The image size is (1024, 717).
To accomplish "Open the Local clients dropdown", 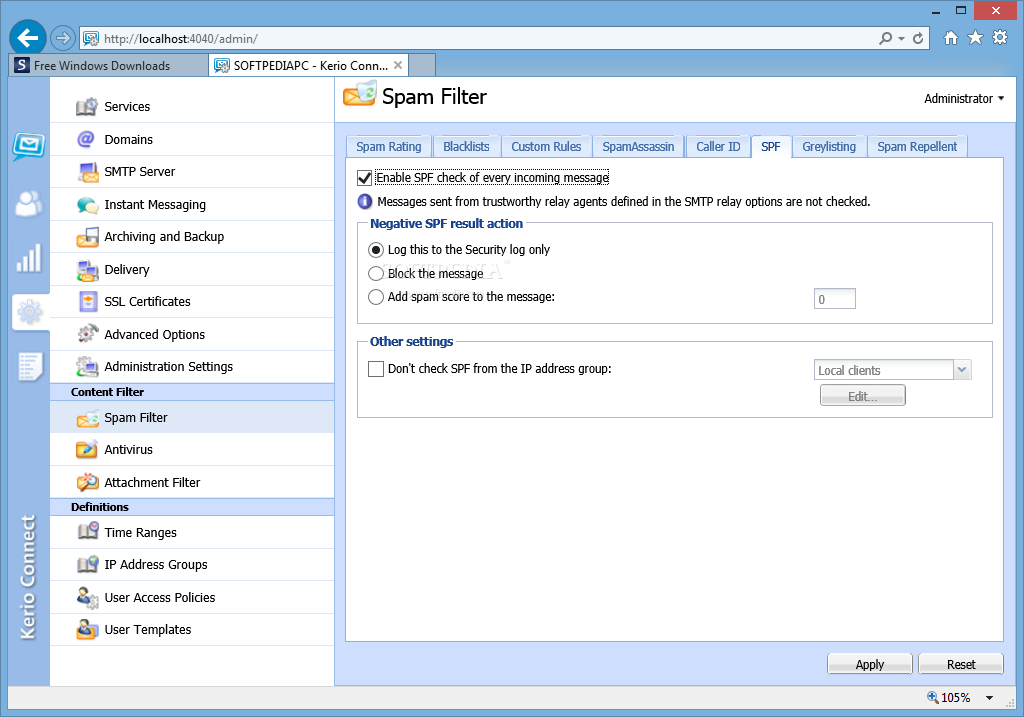I will [962, 370].
